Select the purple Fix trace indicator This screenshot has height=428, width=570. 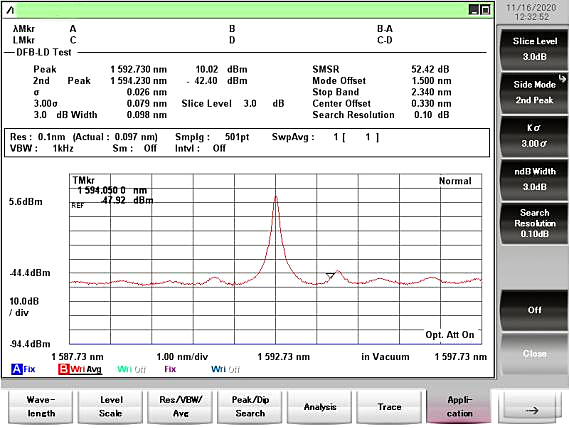tap(170, 369)
